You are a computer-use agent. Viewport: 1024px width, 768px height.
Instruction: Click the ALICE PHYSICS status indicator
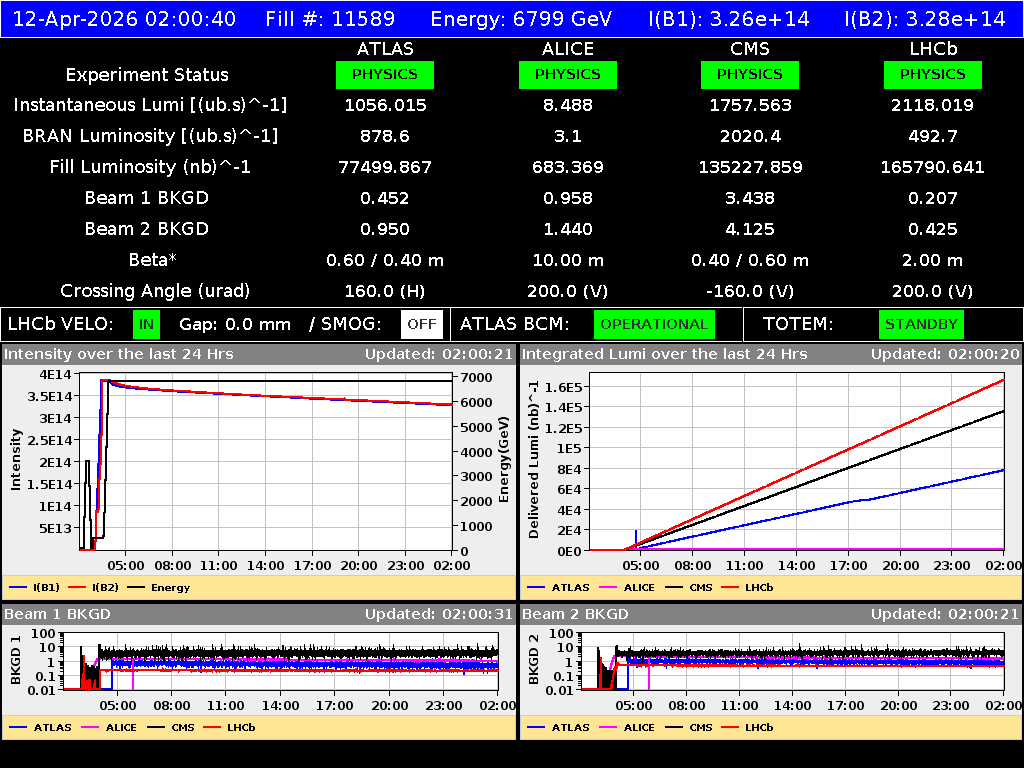567,74
